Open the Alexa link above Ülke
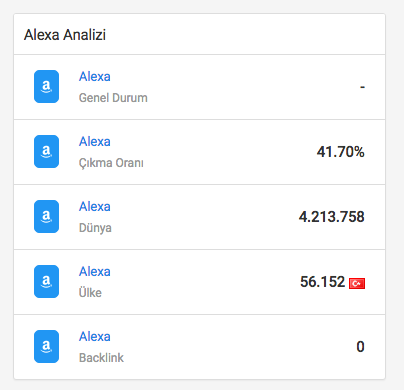 pos(95,272)
